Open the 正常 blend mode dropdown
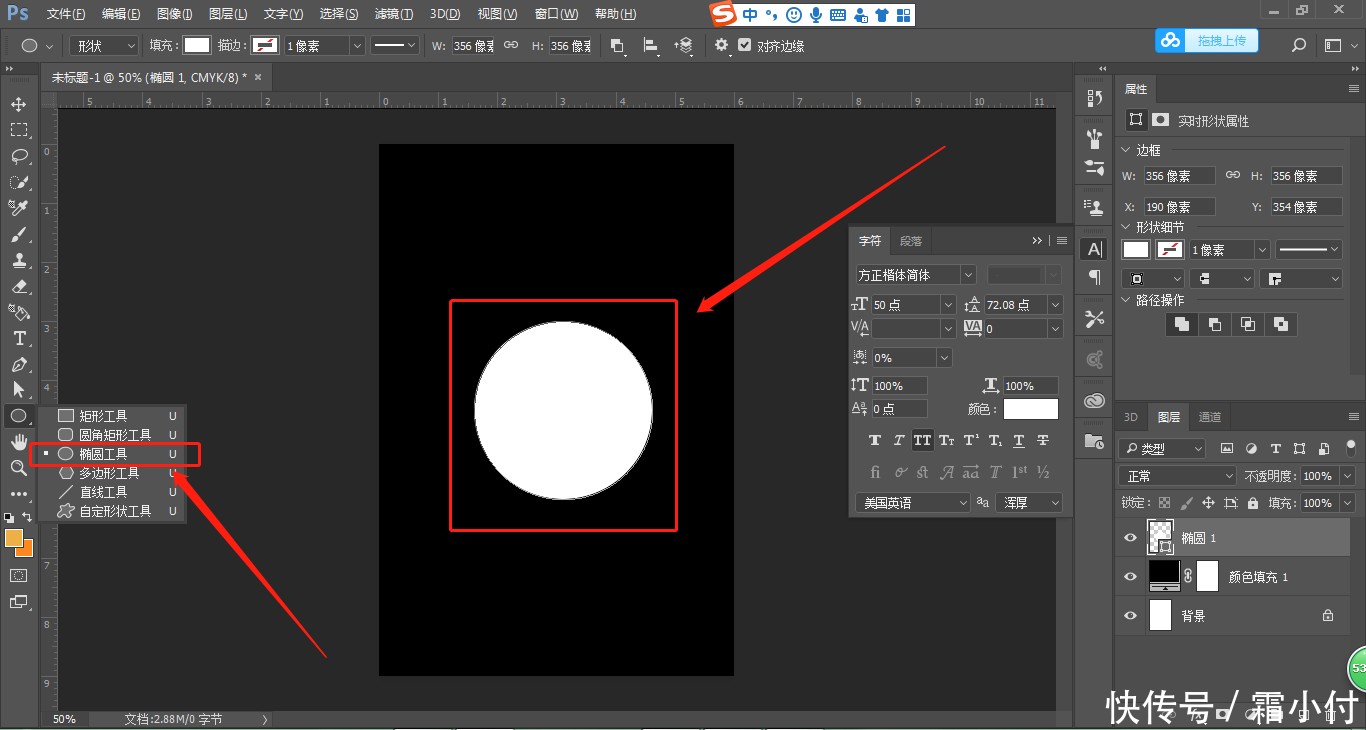The image size is (1366, 730). click(1178, 476)
